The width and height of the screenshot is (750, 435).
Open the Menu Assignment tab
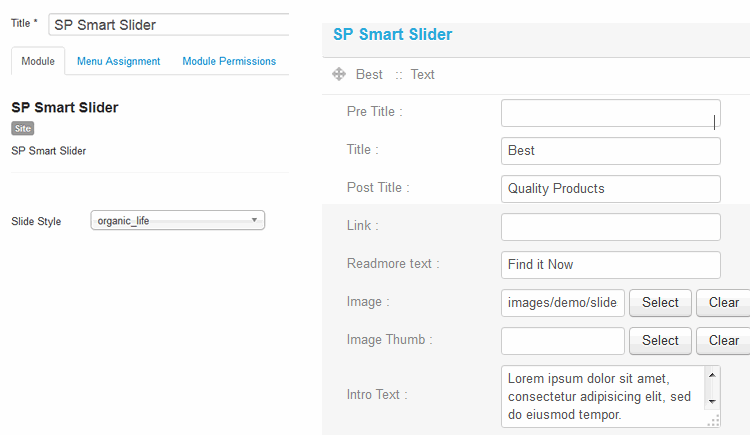(x=118, y=61)
